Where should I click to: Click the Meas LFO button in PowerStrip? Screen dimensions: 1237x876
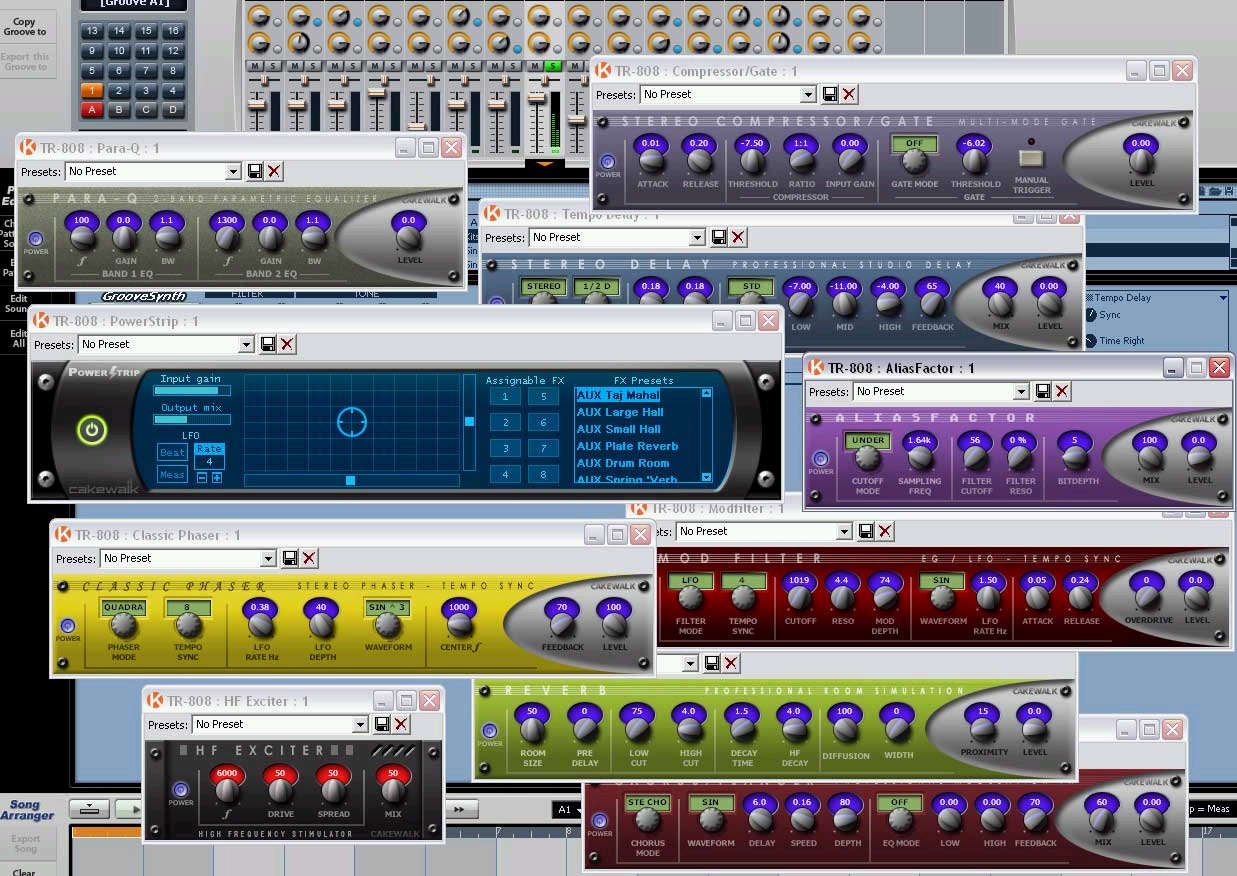(x=173, y=475)
